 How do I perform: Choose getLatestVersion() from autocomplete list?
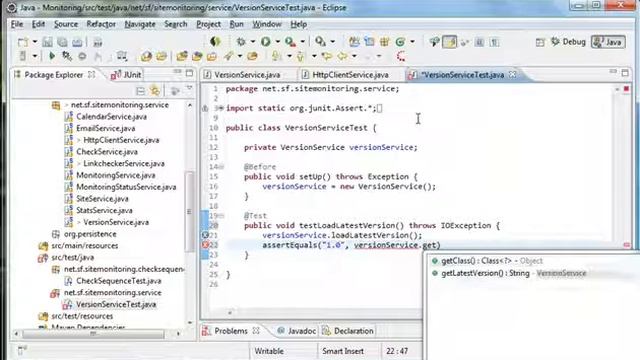tap(513, 273)
